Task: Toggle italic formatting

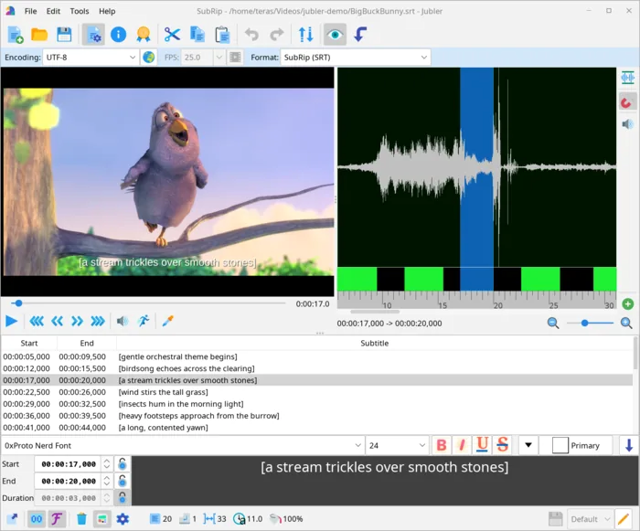Action: coord(462,445)
